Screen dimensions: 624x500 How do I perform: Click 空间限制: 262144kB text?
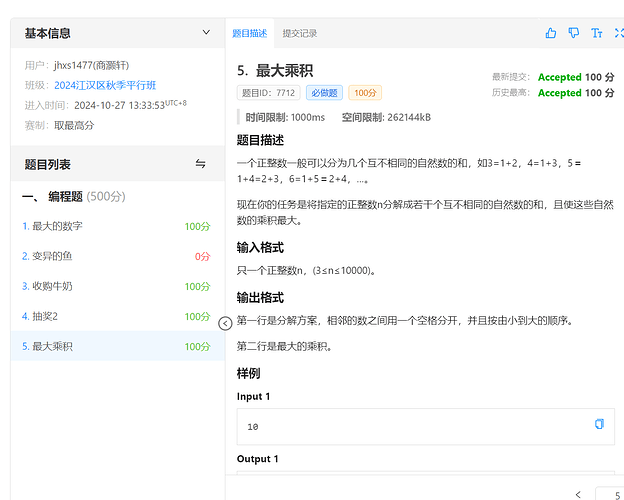point(386,117)
